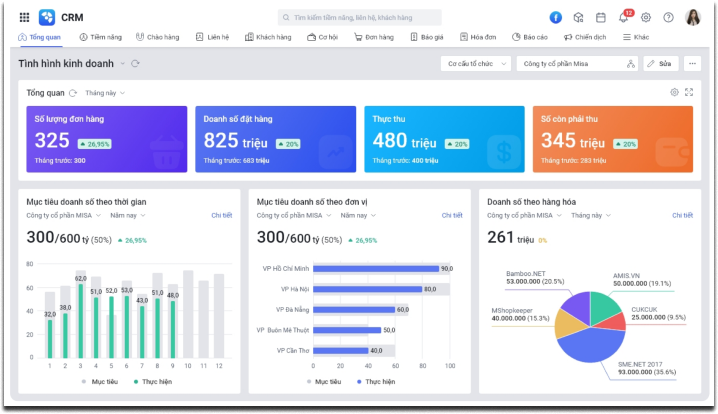Toggle Thực hiện legend in unit chart
The width and height of the screenshot is (718, 414).
(x=376, y=381)
